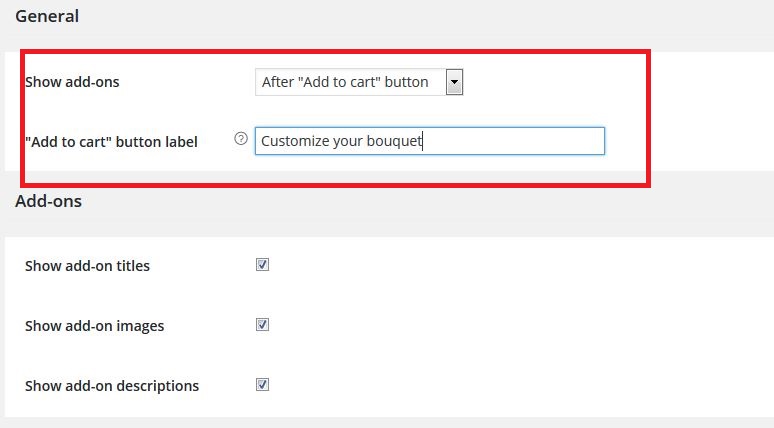Select the 'General' section heading
774x428 pixels.
47,16
